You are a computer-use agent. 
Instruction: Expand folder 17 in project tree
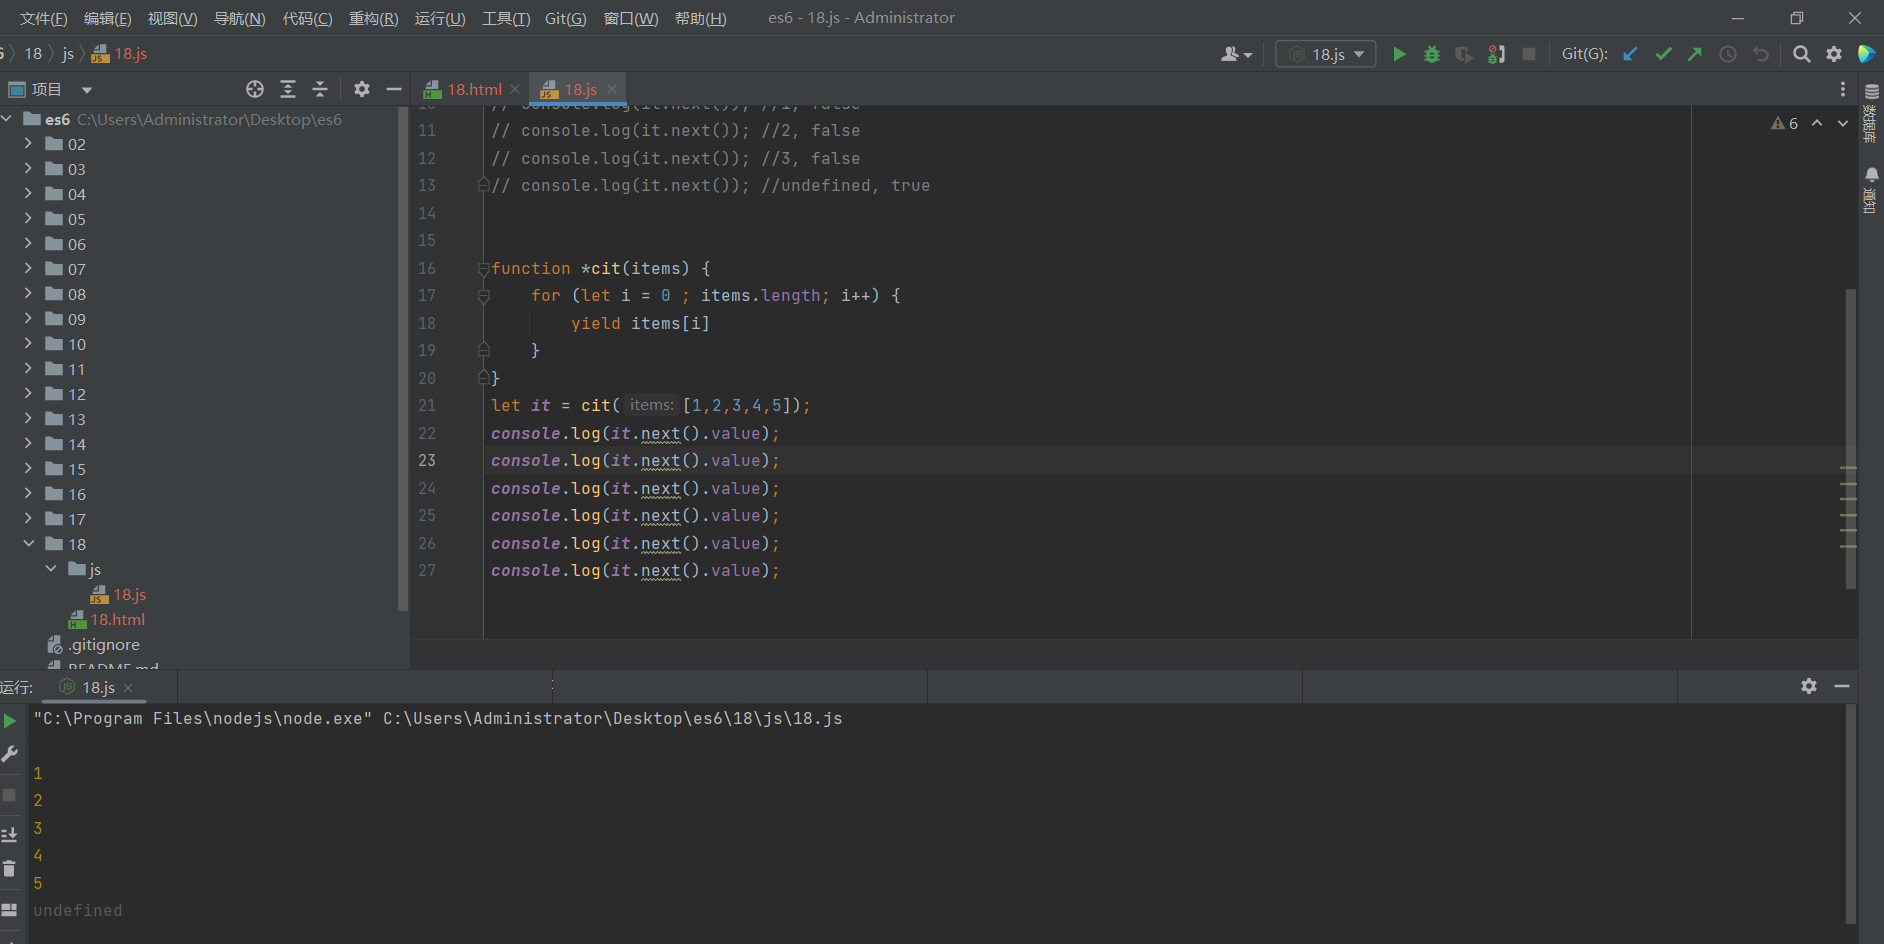click(x=28, y=518)
